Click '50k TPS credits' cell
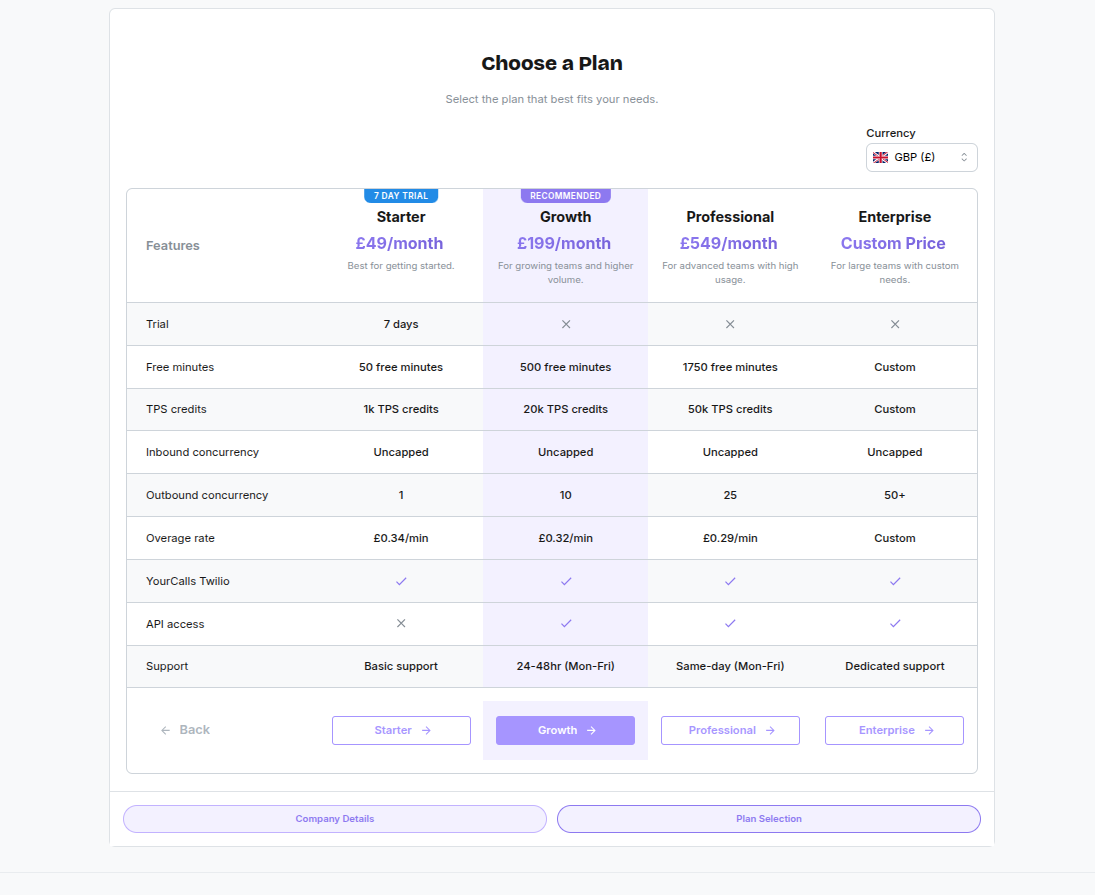Screen dimensions: 1095x895 point(730,409)
